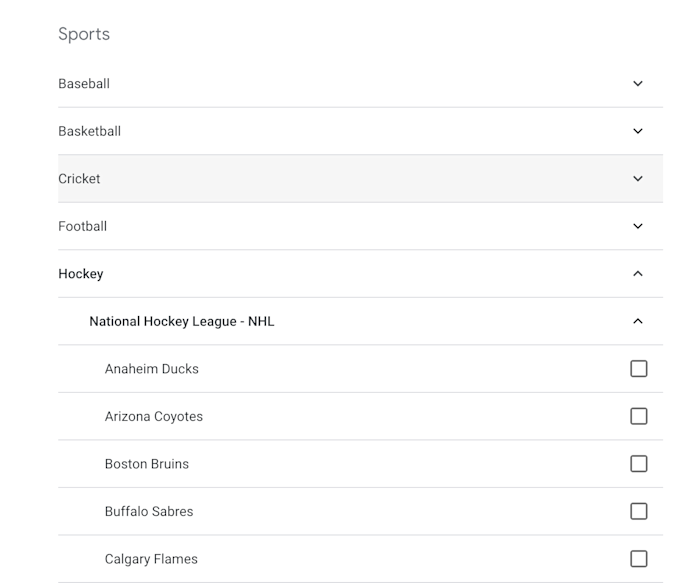Viewport: 700px width, 583px height.
Task: Click the Hockey category label
Action: point(81,274)
